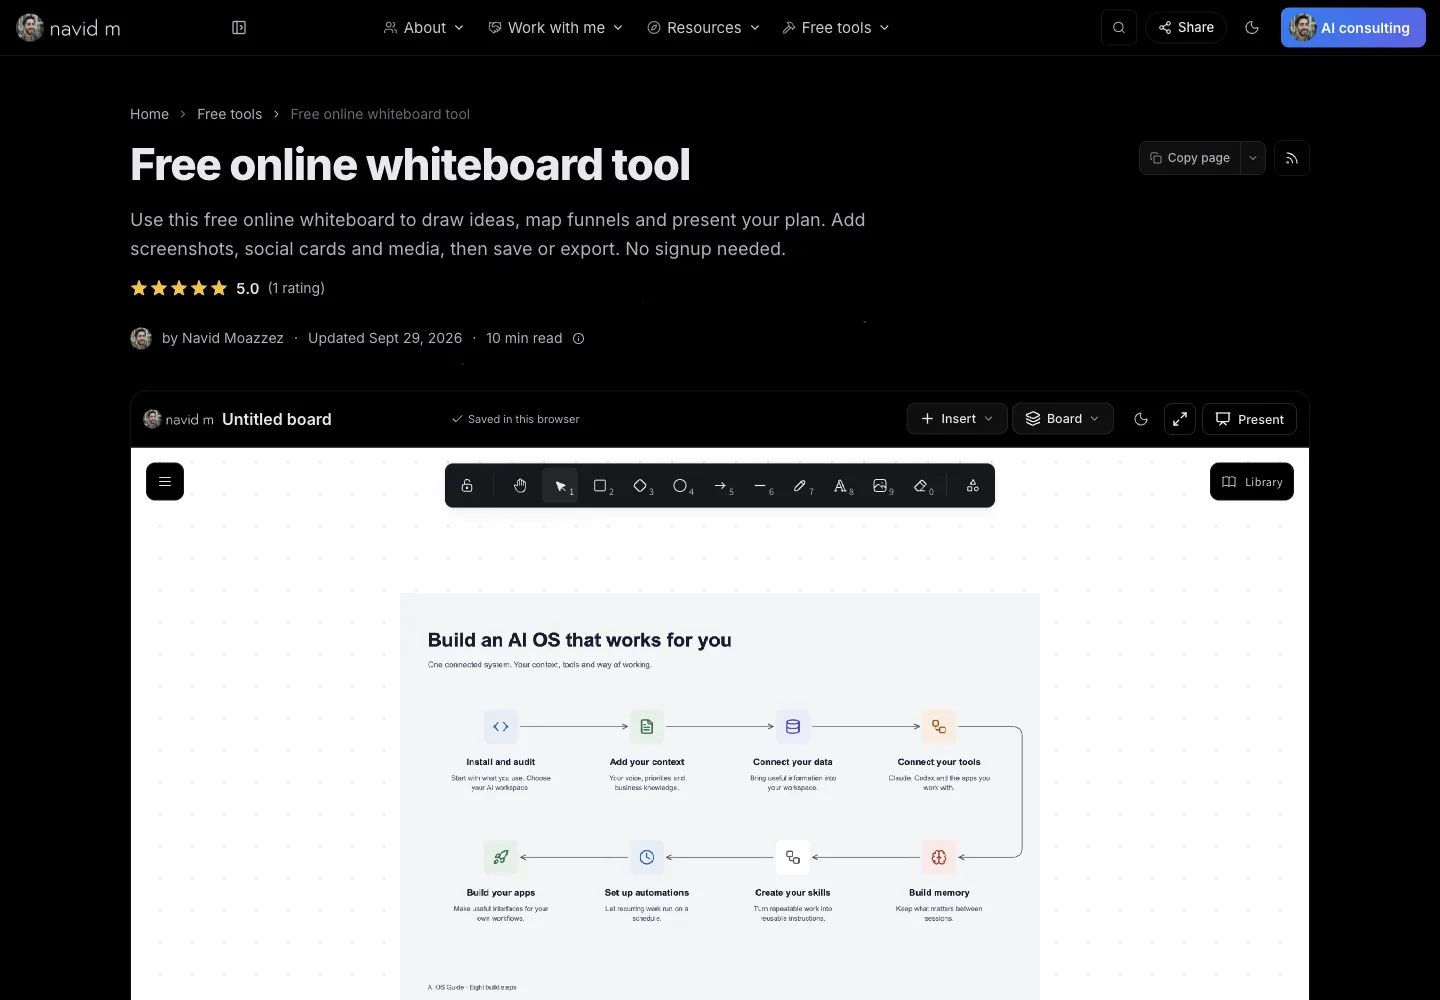Image resolution: width=1440 pixels, height=1000 pixels.
Task: Click the Share button
Action: (1186, 28)
